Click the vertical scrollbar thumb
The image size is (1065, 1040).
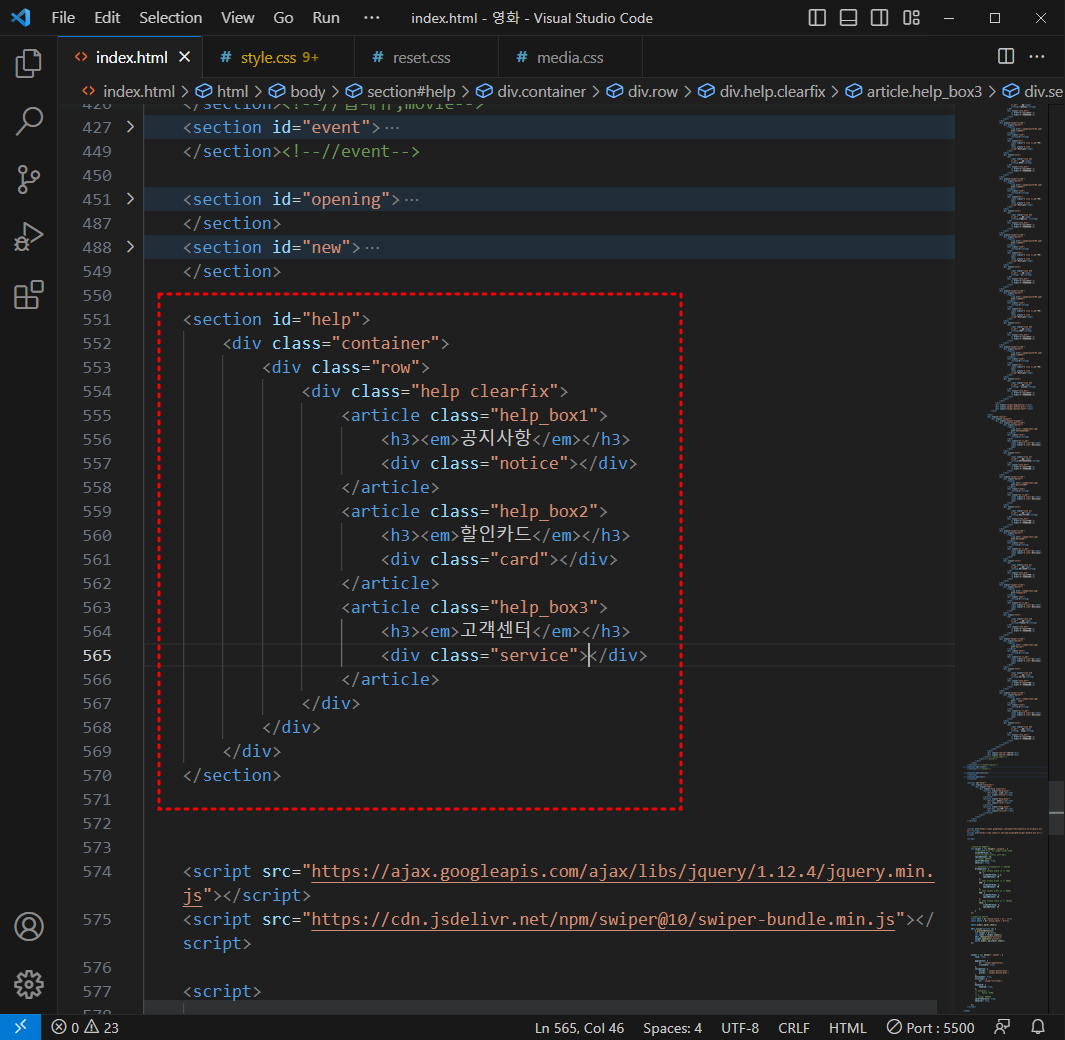coord(1056,808)
